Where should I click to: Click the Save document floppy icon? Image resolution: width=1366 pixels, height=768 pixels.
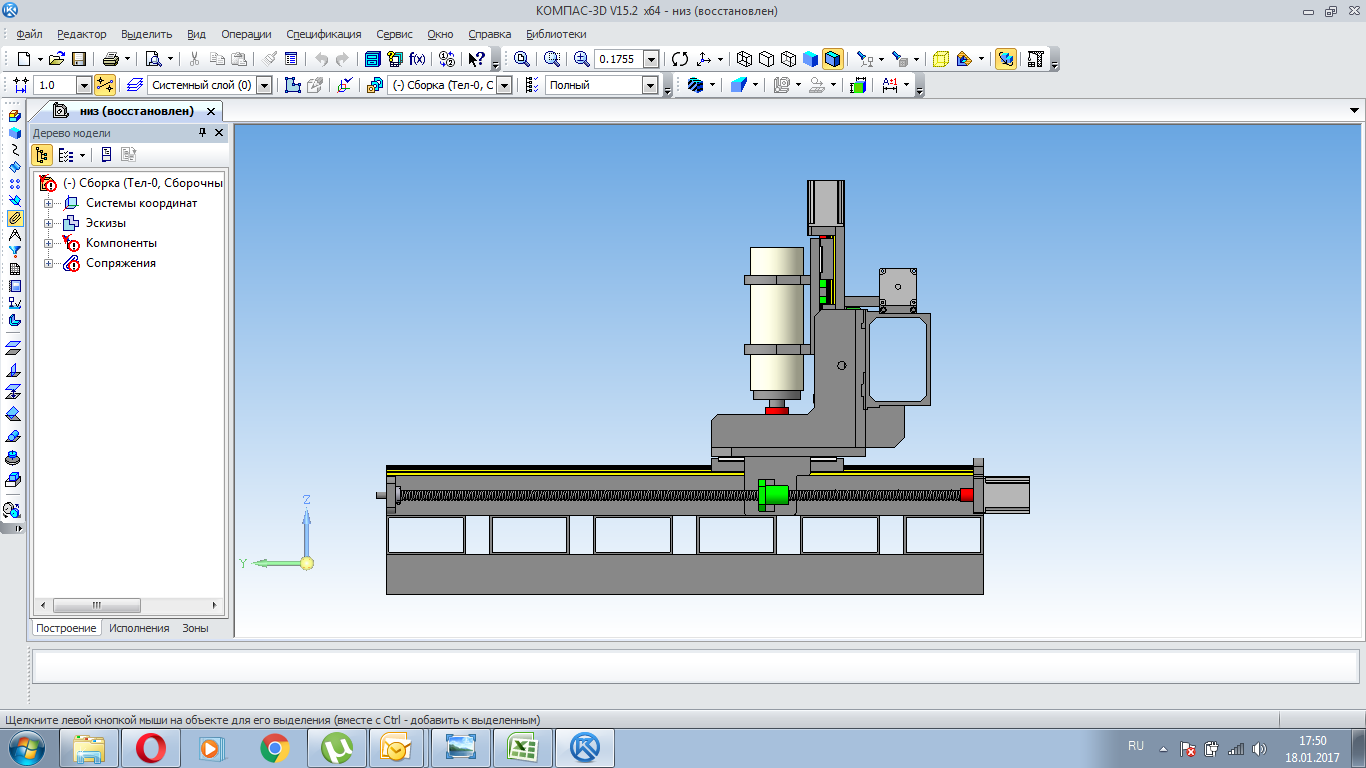pyautogui.click(x=78, y=59)
